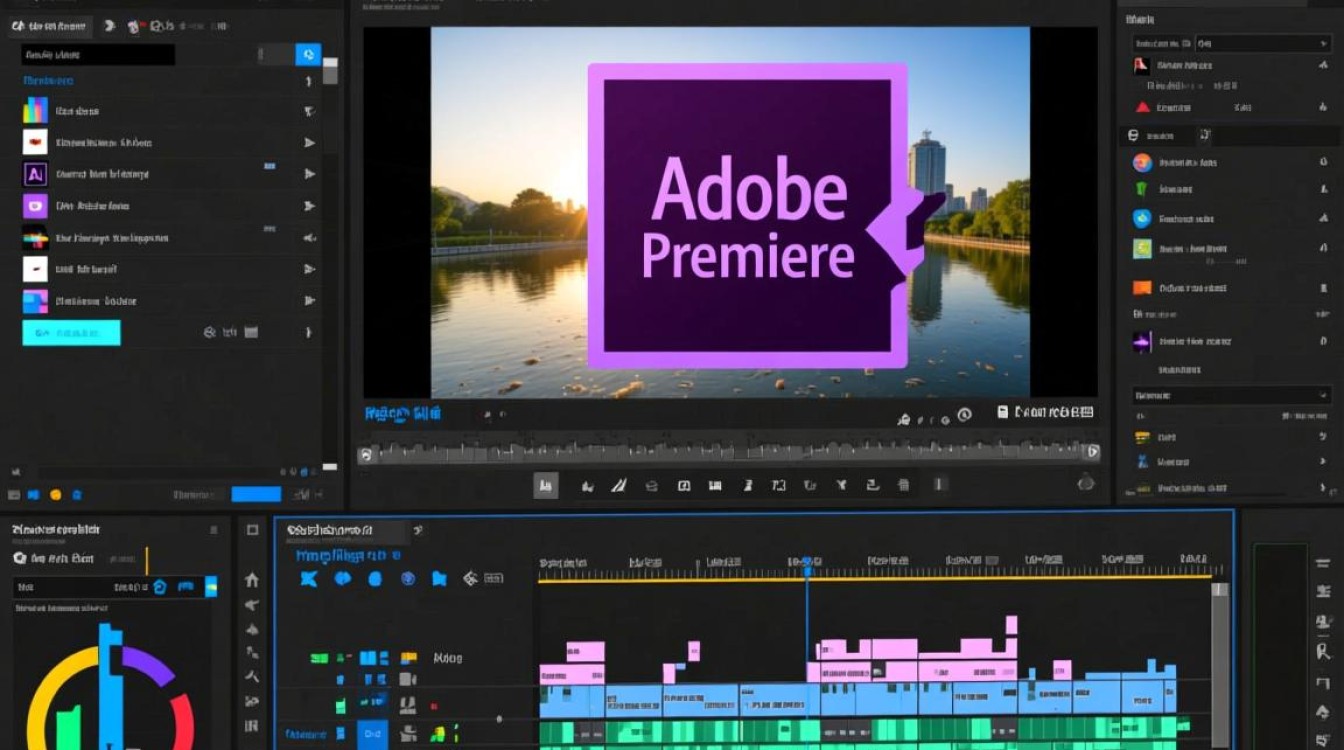Expand the arrow on the color stripes row
The image size is (1344, 750).
coord(309,238)
